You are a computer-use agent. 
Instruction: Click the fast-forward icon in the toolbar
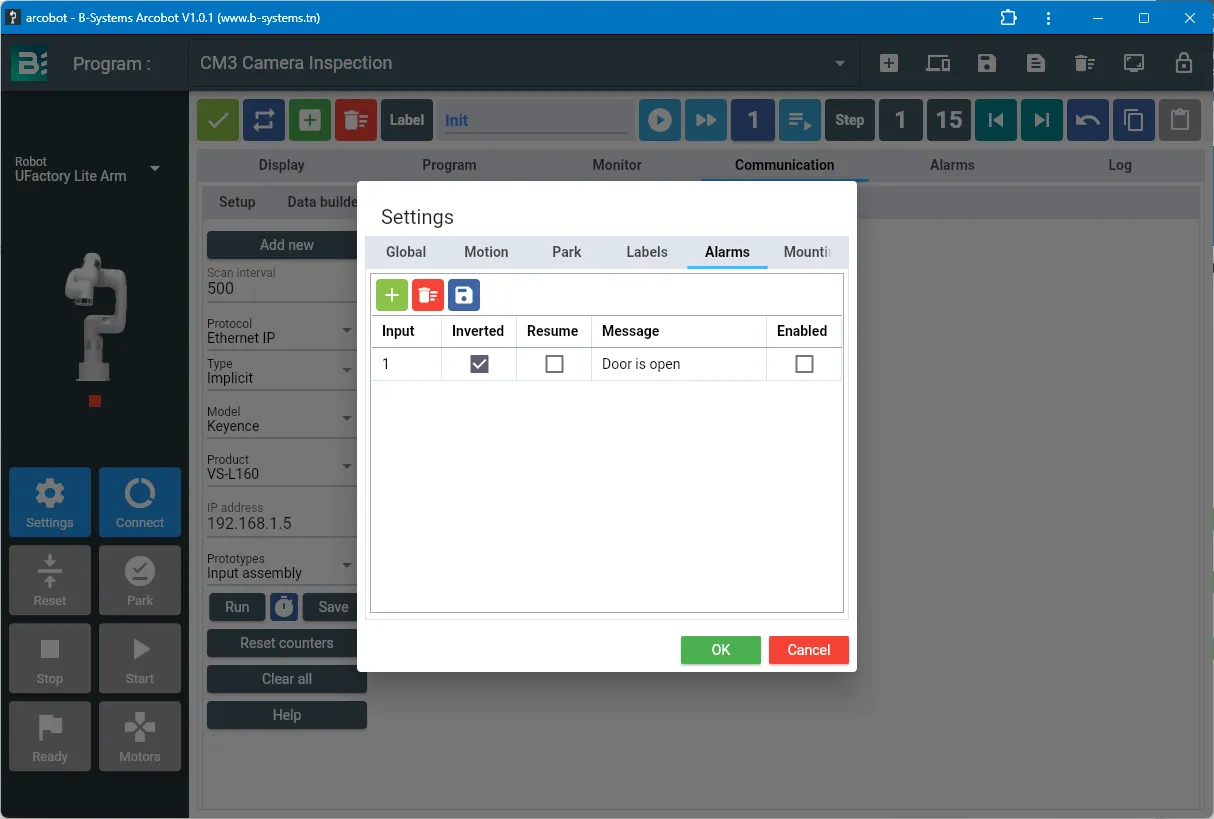click(706, 120)
